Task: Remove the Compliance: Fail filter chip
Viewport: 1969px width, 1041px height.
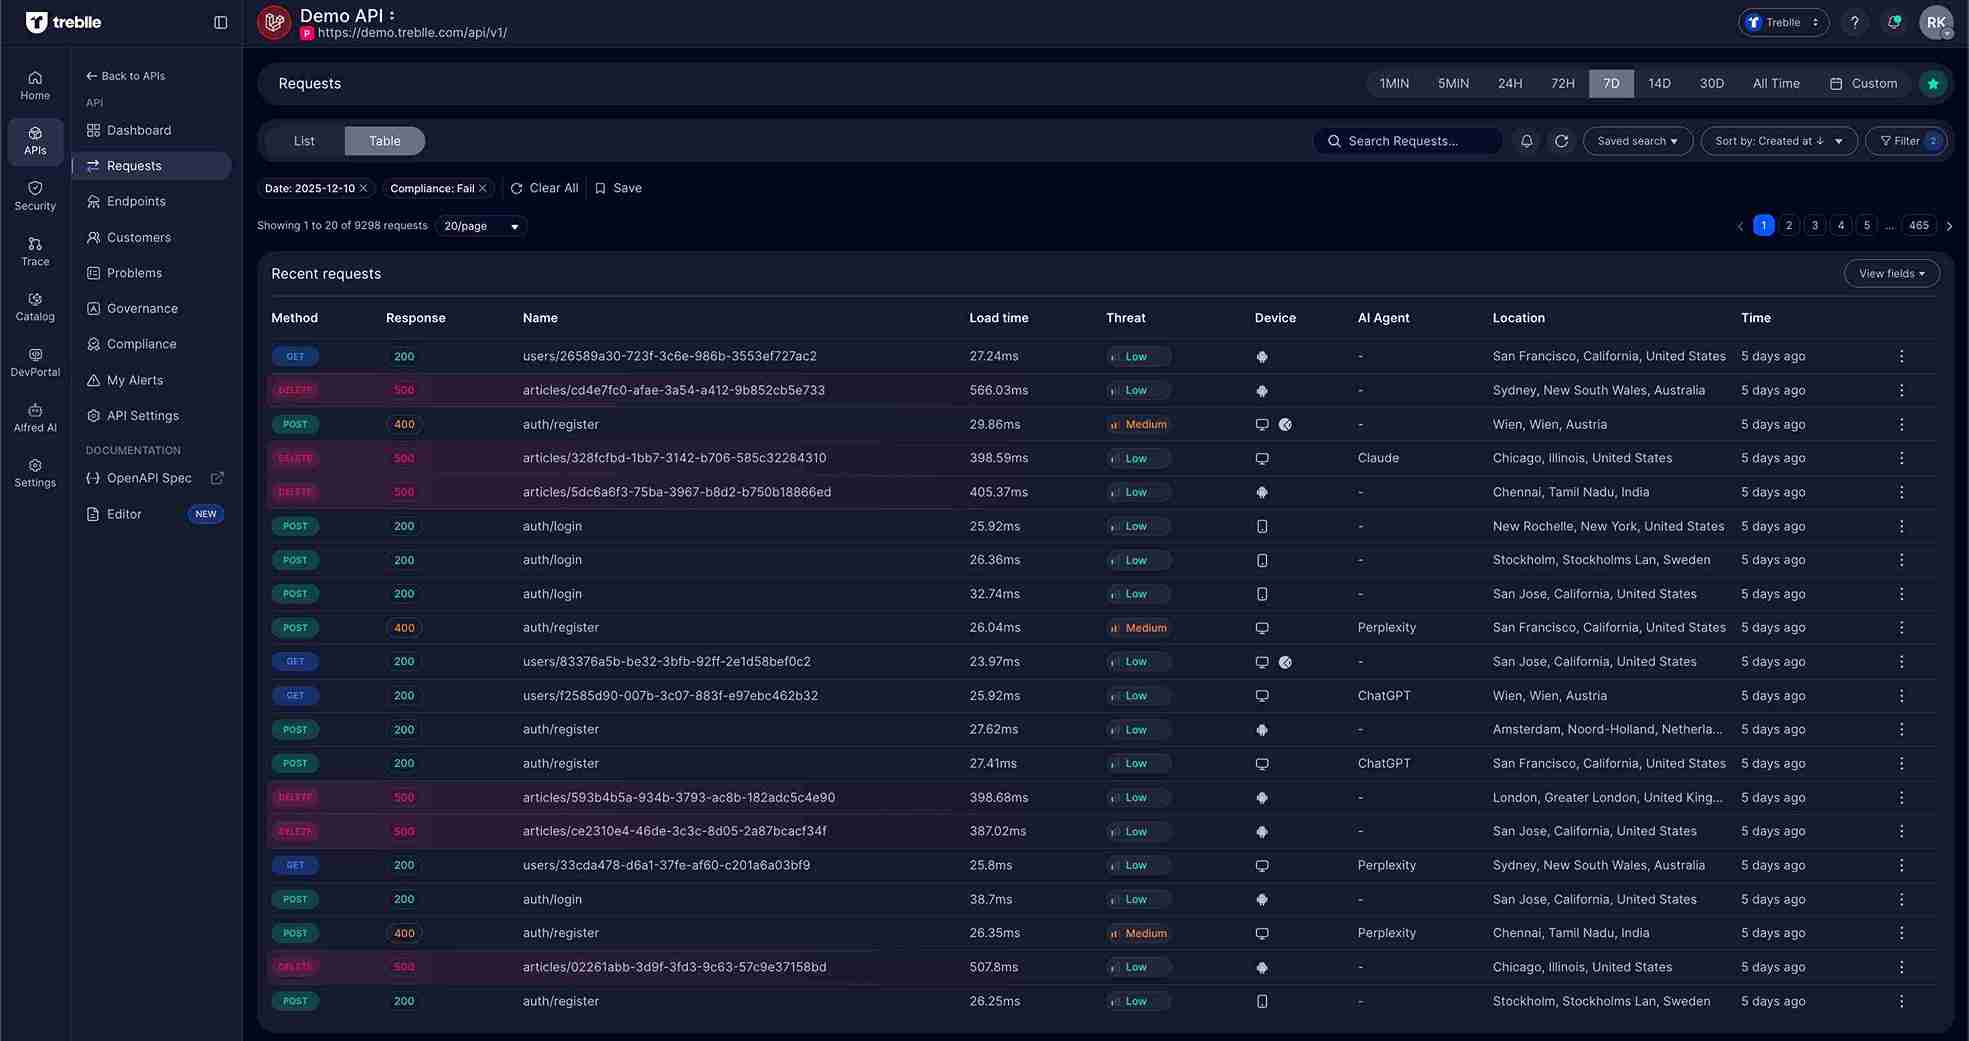Action: tap(483, 188)
